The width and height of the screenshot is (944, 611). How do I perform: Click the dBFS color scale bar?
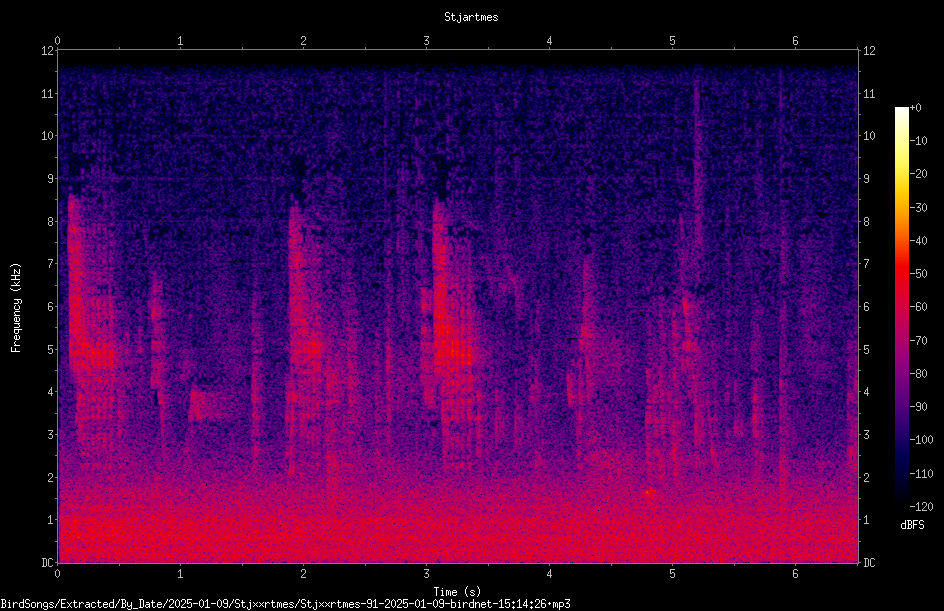point(901,306)
